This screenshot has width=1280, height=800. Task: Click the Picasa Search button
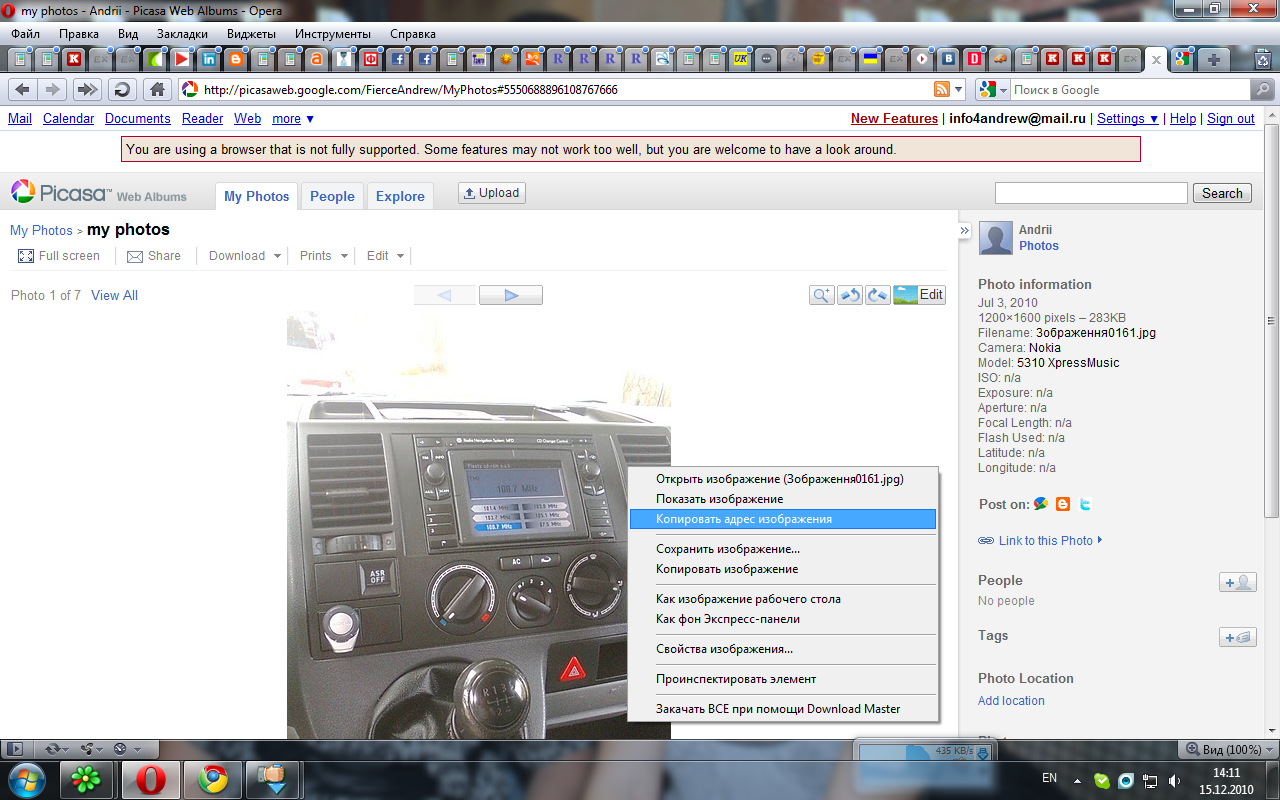[1222, 193]
